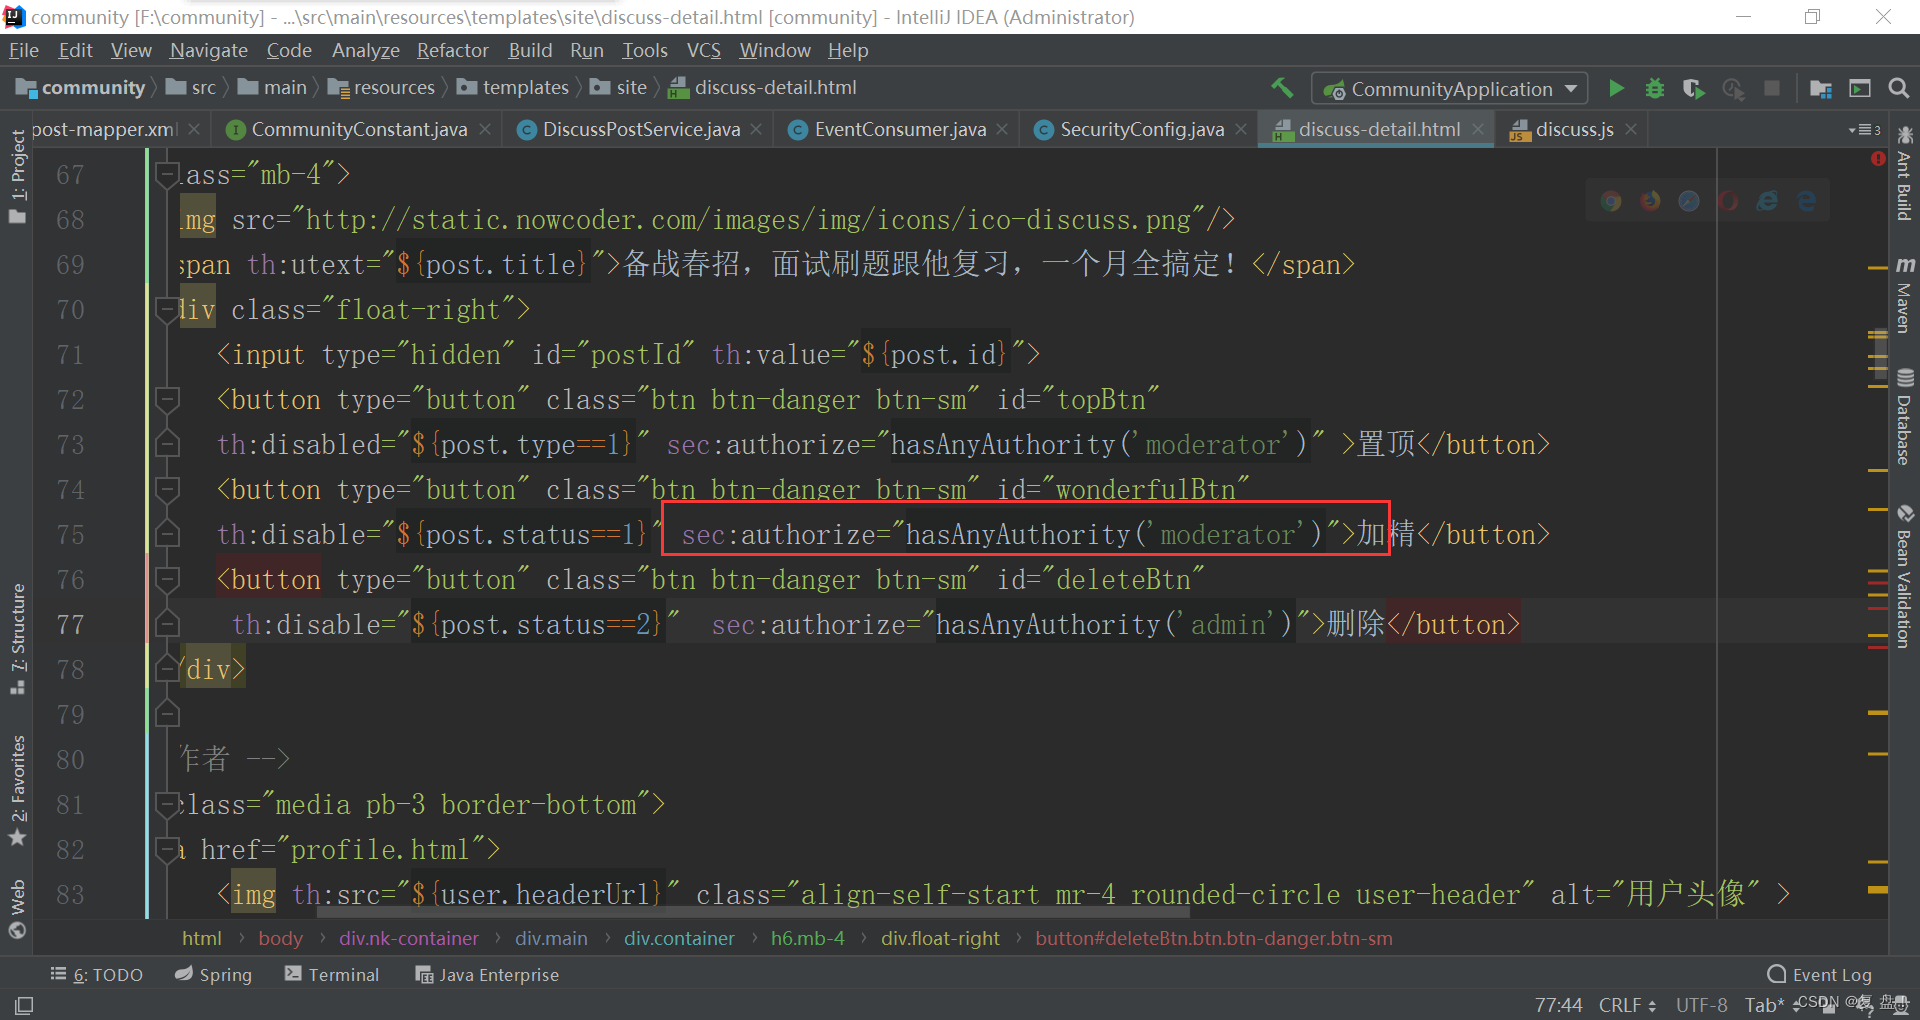Open the Maven tool window
Screen dimensions: 1920x1020
click(x=1904, y=295)
